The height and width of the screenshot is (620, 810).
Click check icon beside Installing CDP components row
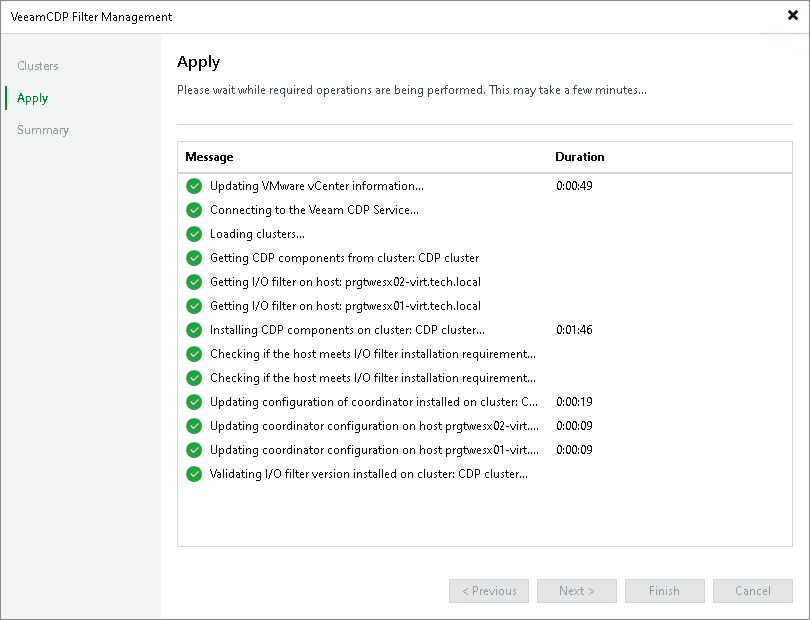(194, 330)
